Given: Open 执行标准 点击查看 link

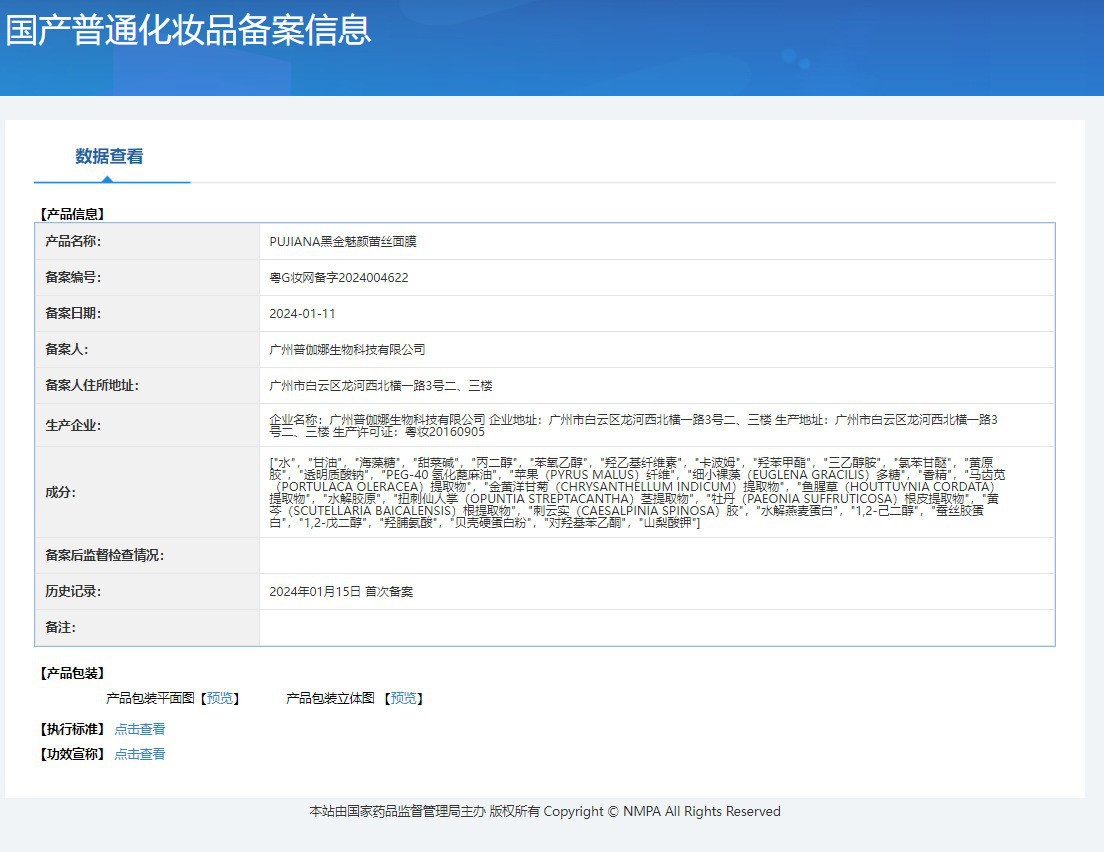Looking at the screenshot, I should coord(139,729).
